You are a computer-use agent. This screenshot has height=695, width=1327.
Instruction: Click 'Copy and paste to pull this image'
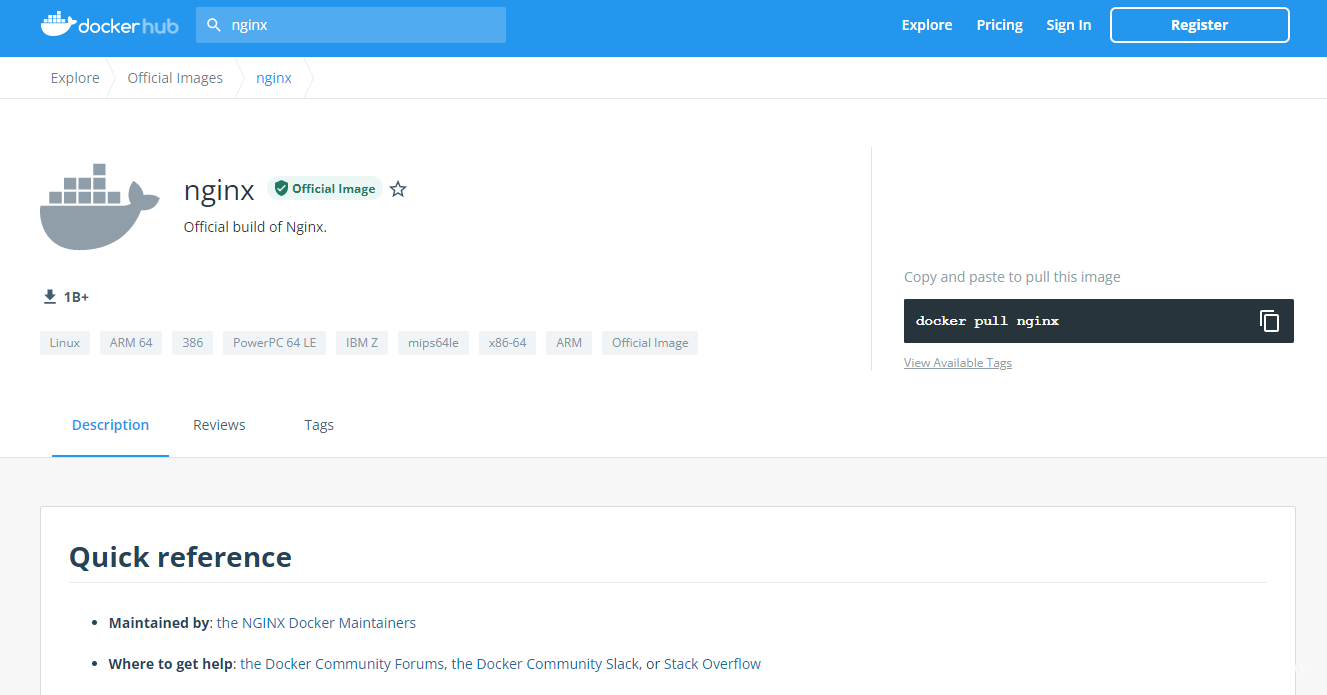pos(1012,277)
